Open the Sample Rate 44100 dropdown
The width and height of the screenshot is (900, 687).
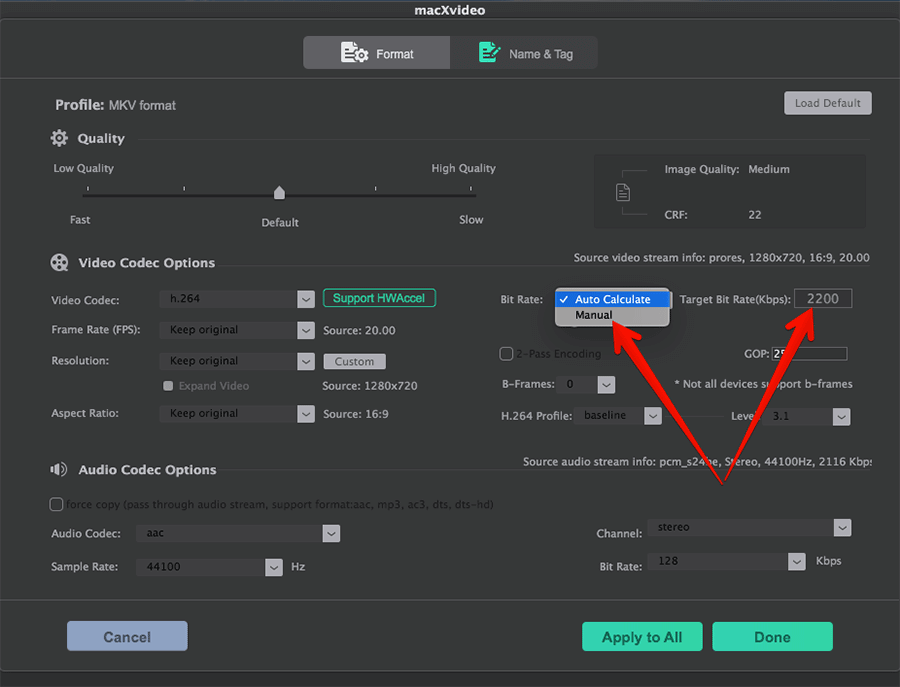click(210, 567)
